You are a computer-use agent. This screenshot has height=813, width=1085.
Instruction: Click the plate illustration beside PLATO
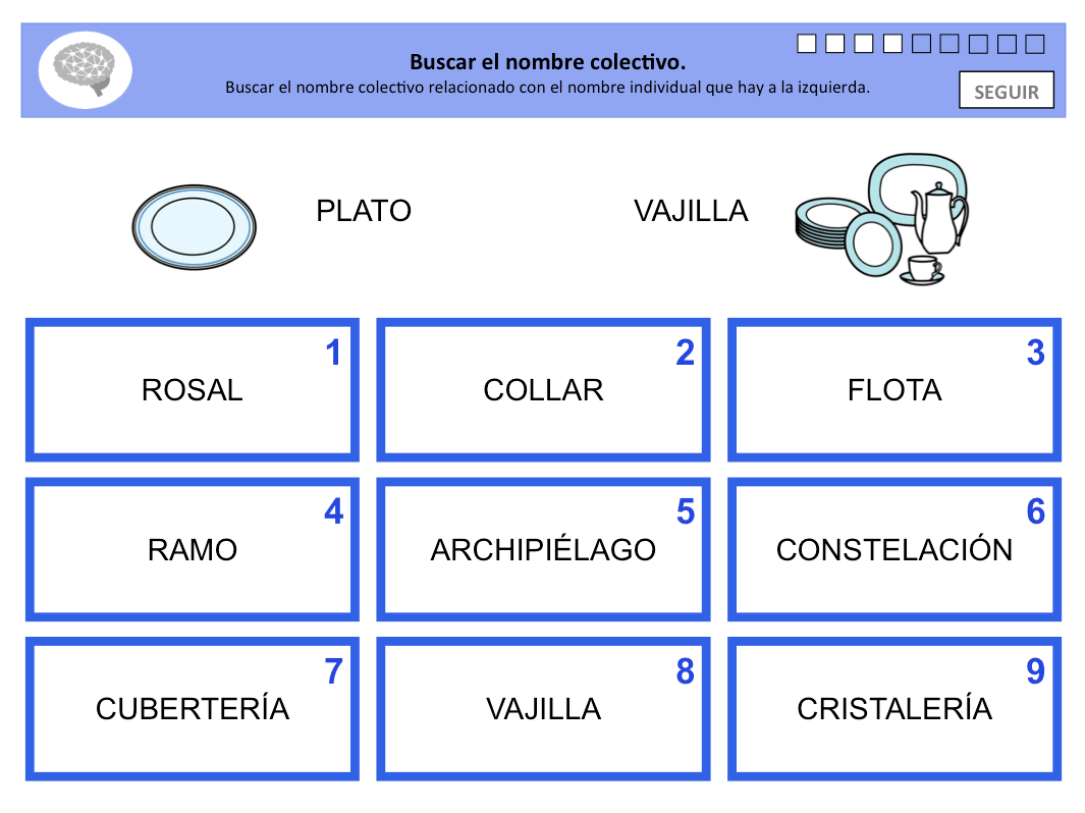click(194, 223)
